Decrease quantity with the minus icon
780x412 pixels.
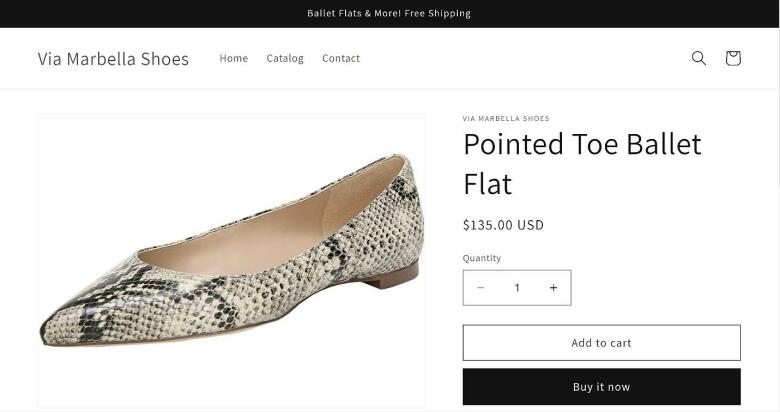click(x=481, y=288)
